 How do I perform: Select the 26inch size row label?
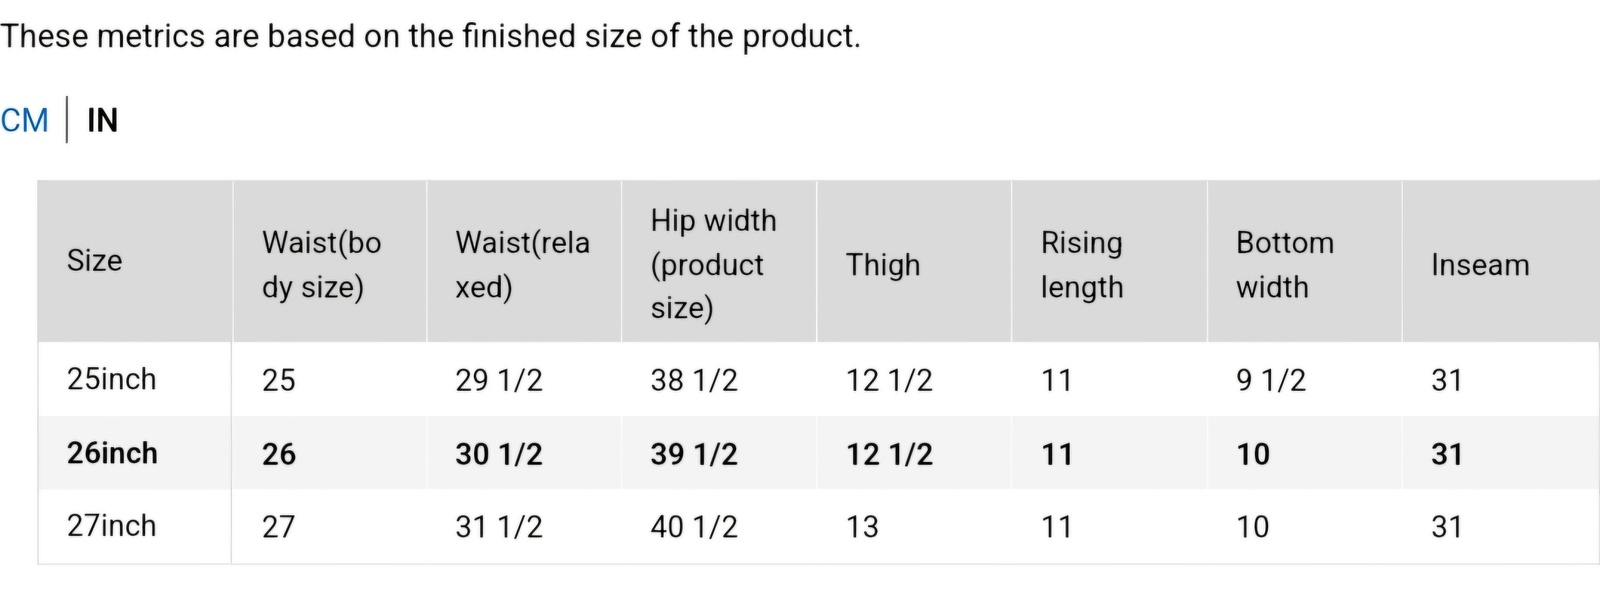pos(112,453)
